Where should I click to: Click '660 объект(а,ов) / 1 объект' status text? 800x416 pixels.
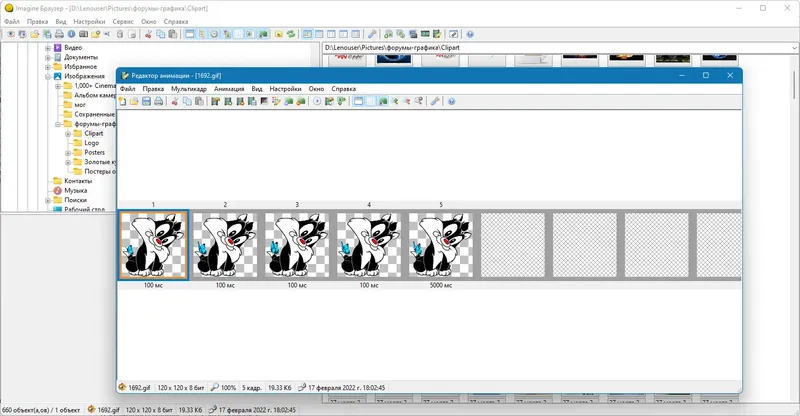coord(41,410)
